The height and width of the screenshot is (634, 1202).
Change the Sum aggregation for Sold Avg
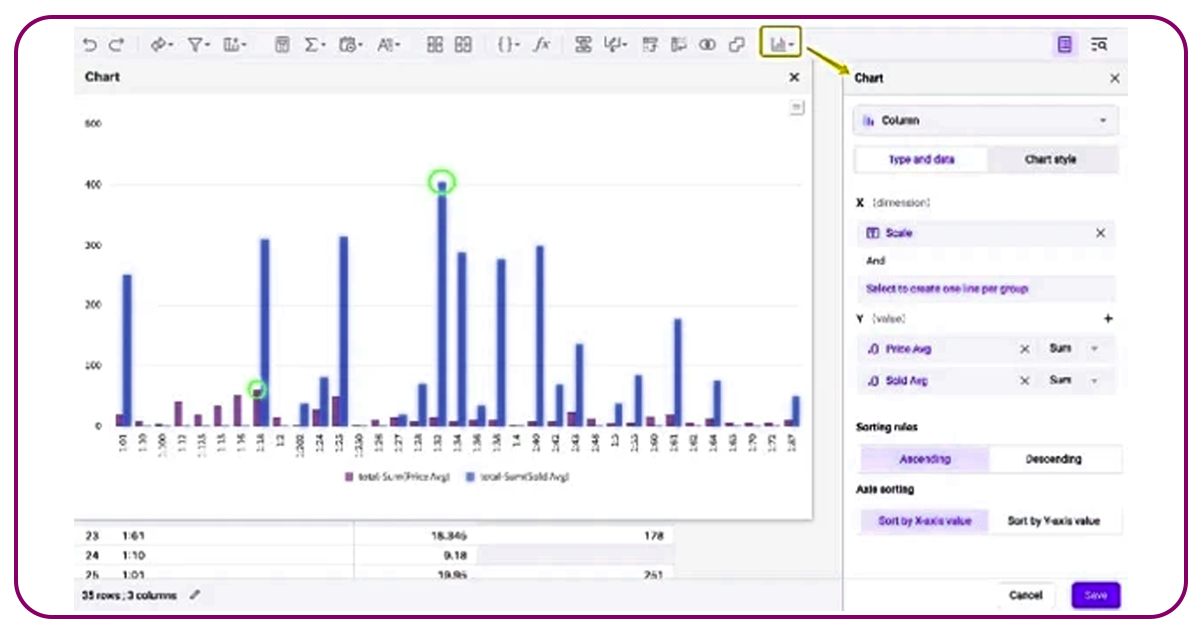click(x=1075, y=381)
